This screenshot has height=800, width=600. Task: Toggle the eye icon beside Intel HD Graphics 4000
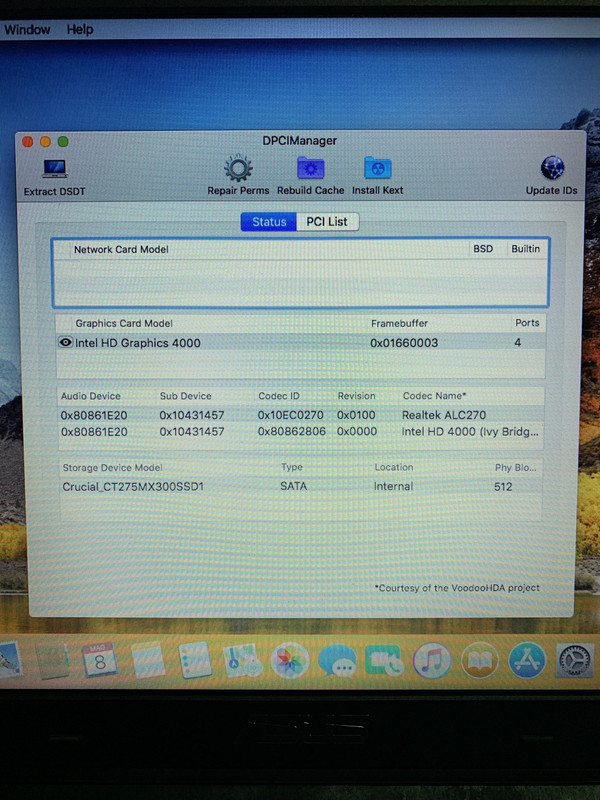pyautogui.click(x=65, y=342)
